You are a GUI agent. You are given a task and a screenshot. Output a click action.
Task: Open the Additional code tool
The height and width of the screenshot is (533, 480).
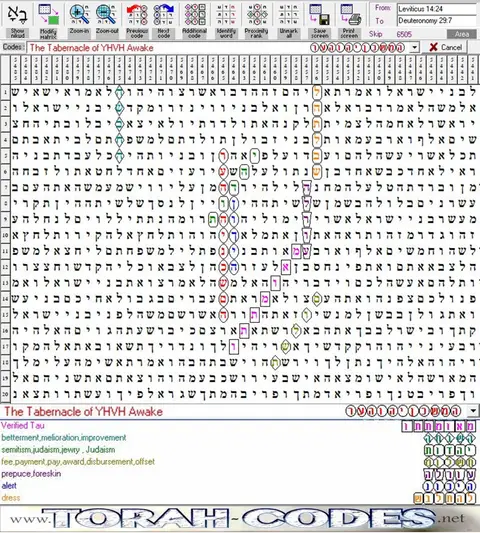click(194, 20)
